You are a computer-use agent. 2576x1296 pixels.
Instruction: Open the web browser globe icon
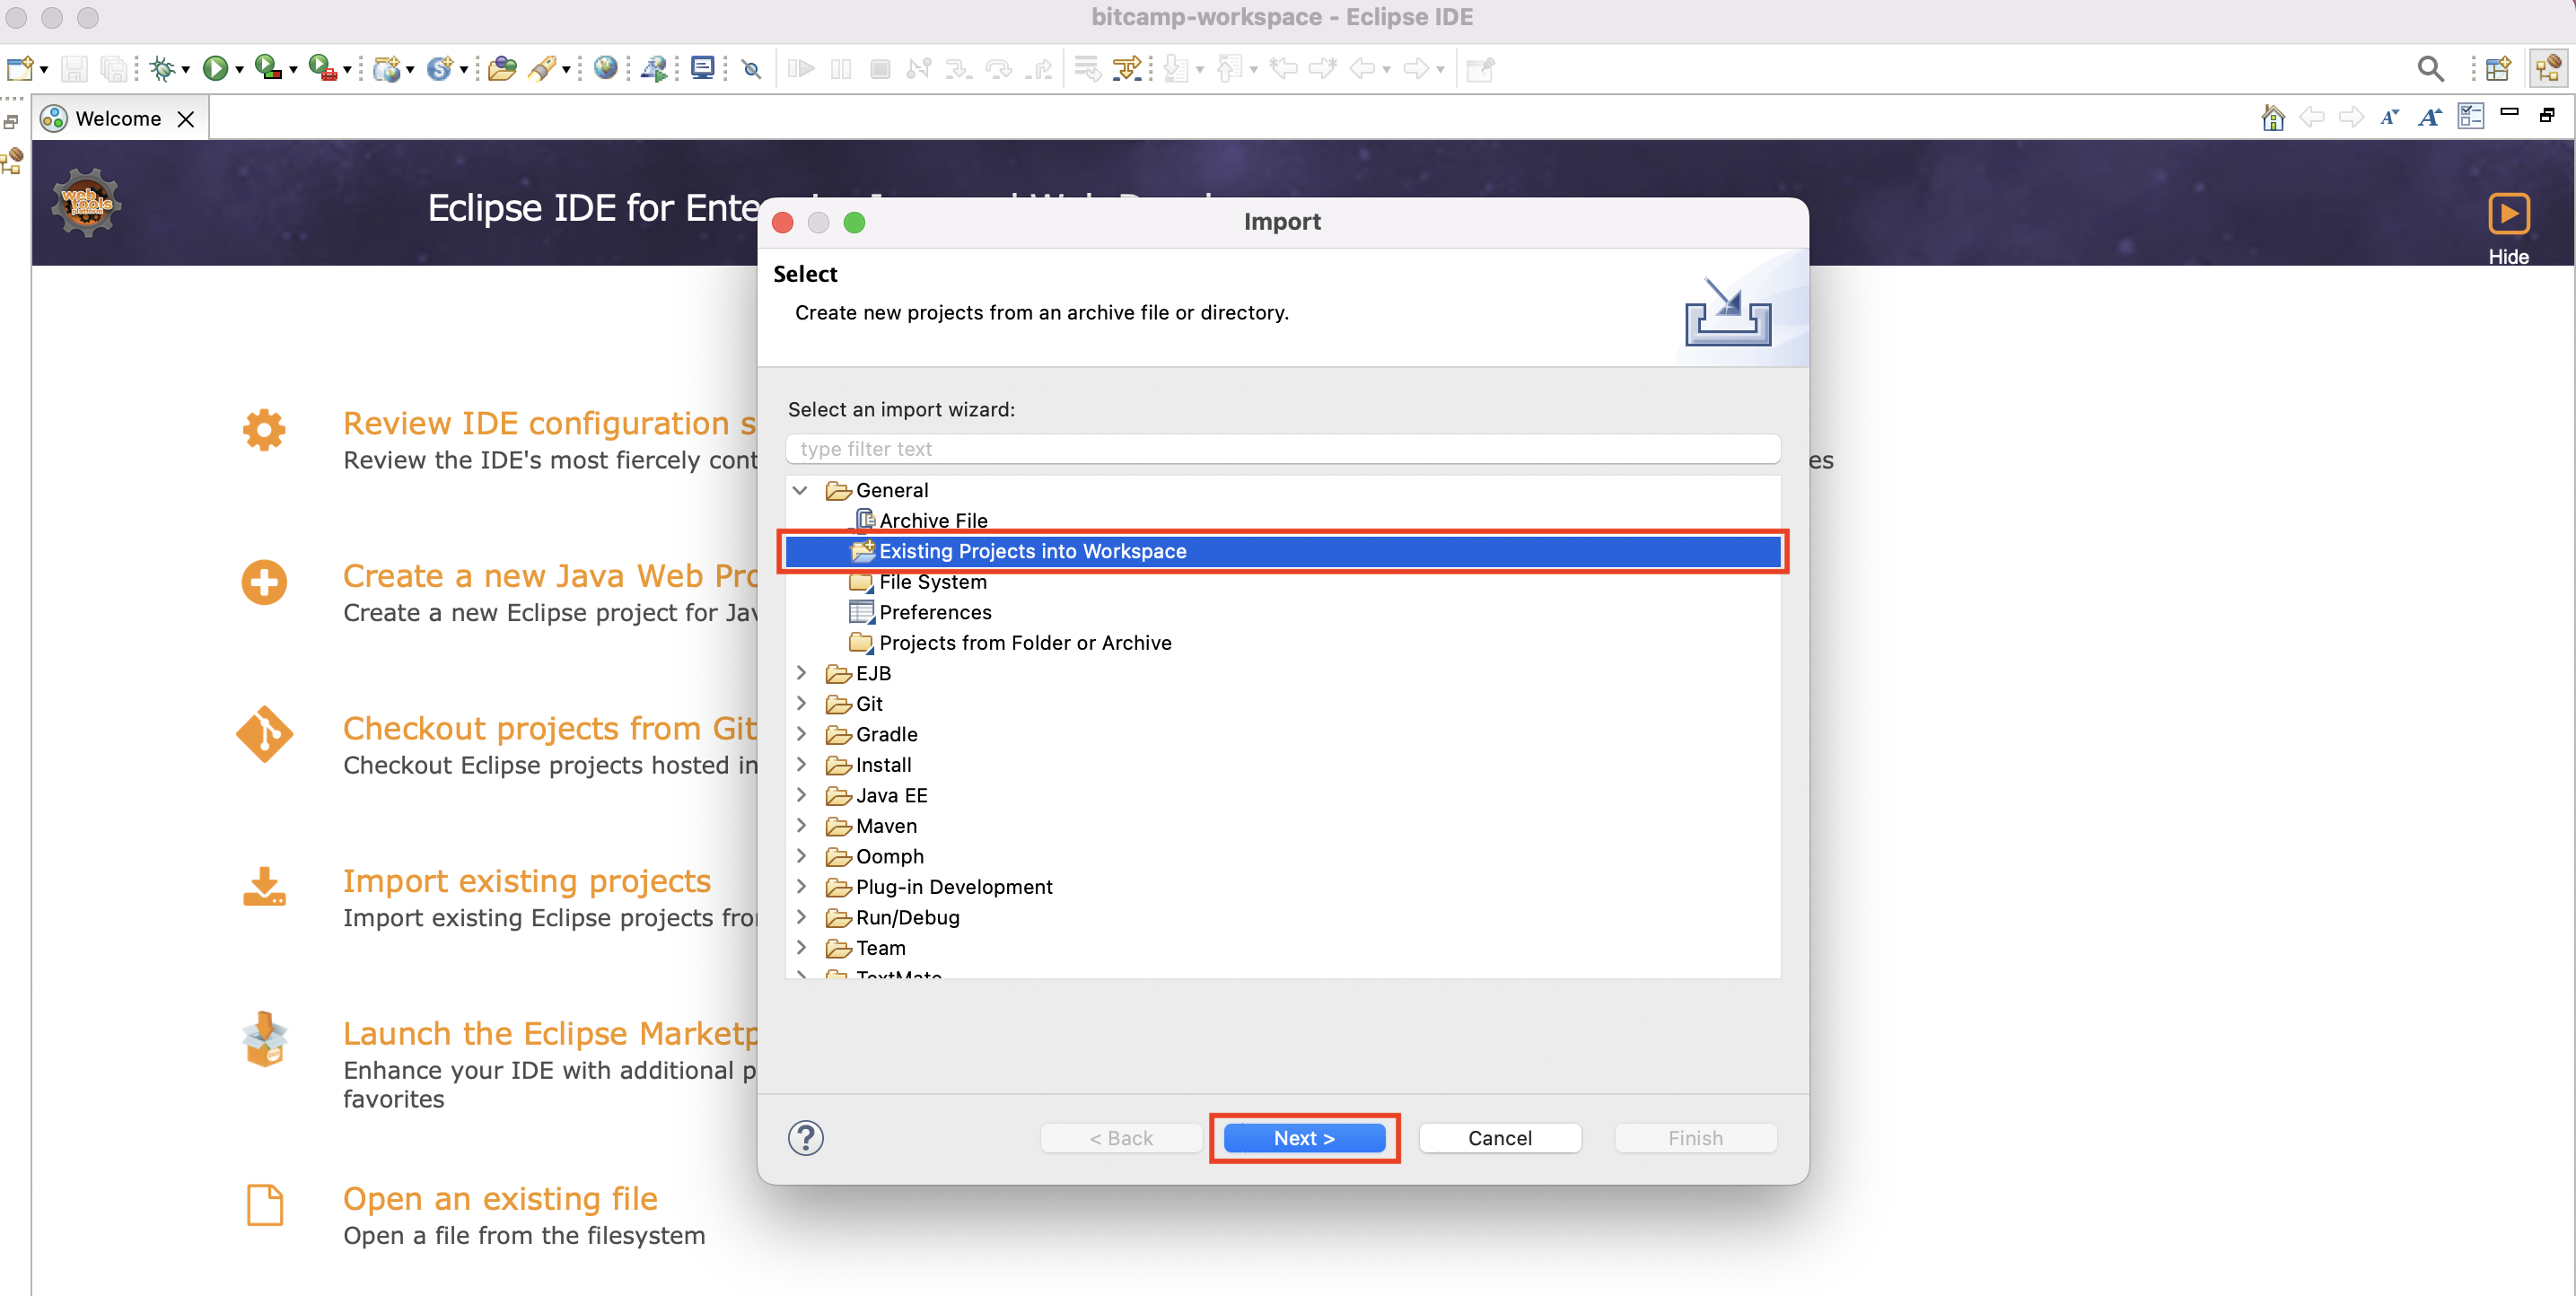click(x=605, y=68)
